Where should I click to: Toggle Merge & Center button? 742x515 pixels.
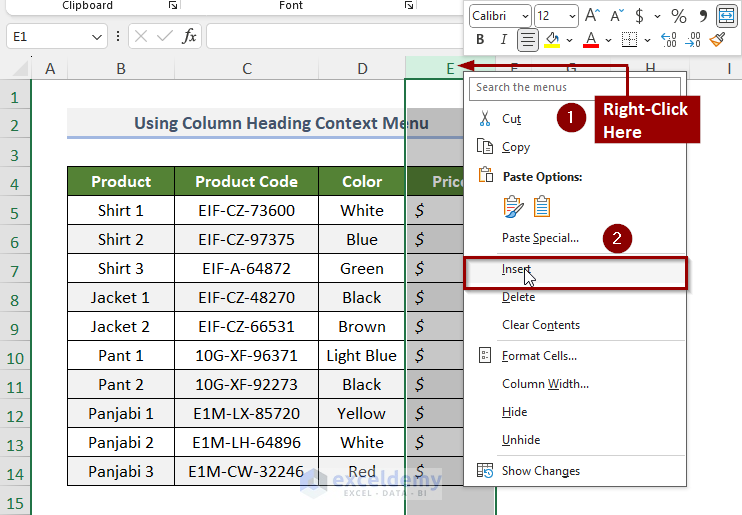[726, 16]
